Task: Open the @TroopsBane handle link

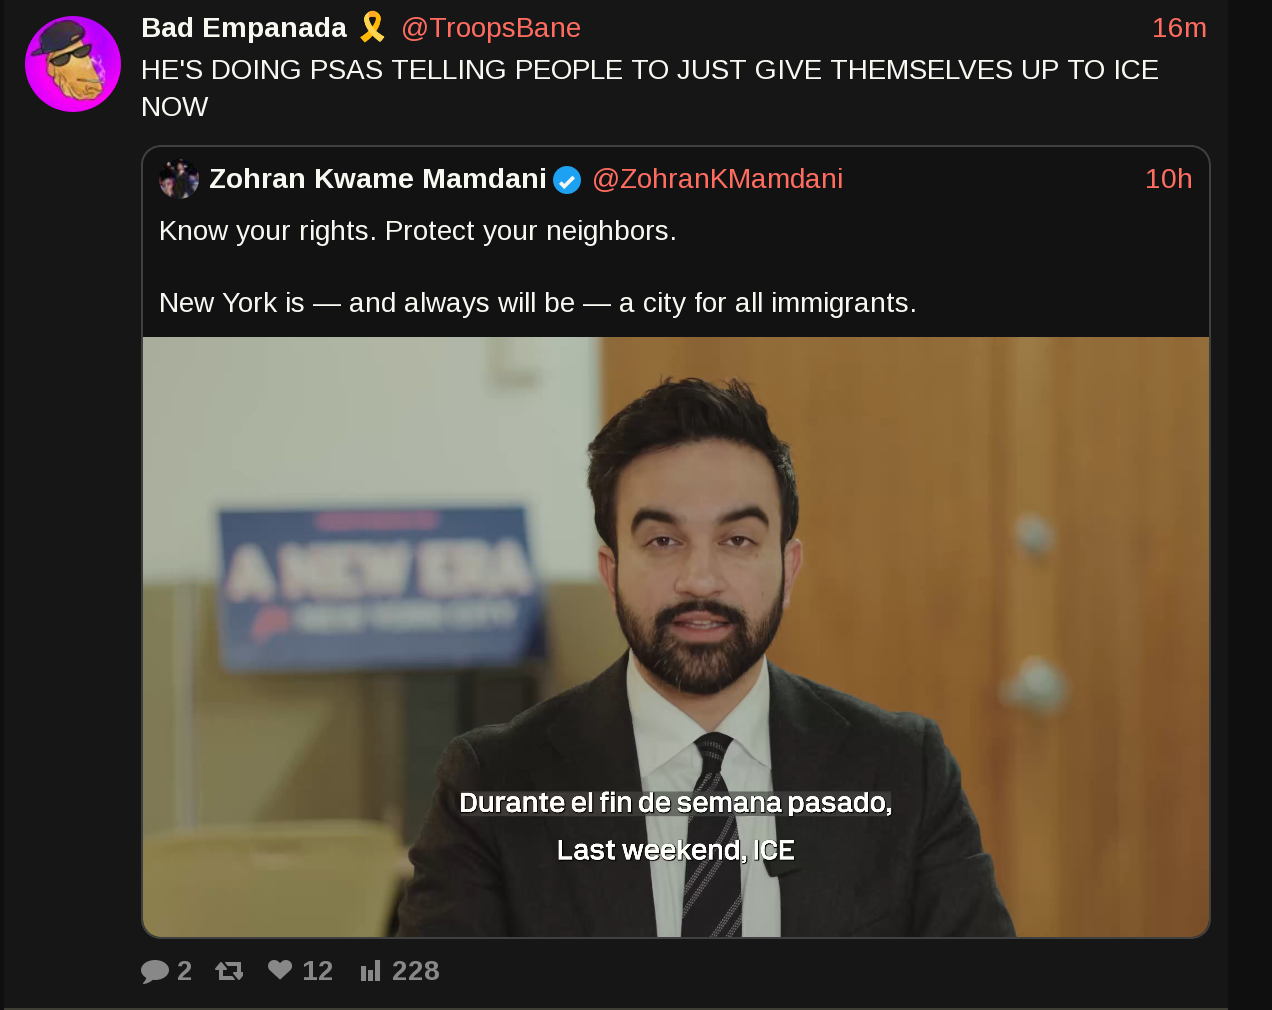Action: (x=491, y=28)
